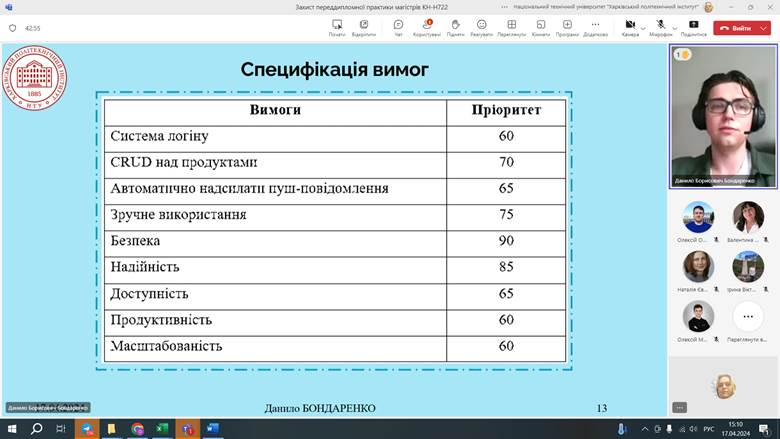
Task: Click the university logo on slide
Action: [34, 78]
